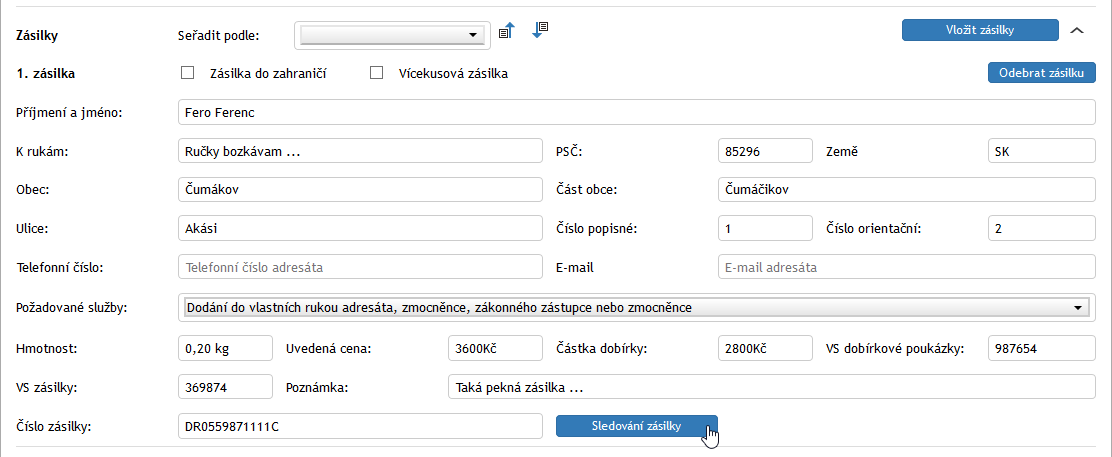Screen dimensions: 1112x457
Task: Click the sort ascending icon
Action: click(506, 31)
